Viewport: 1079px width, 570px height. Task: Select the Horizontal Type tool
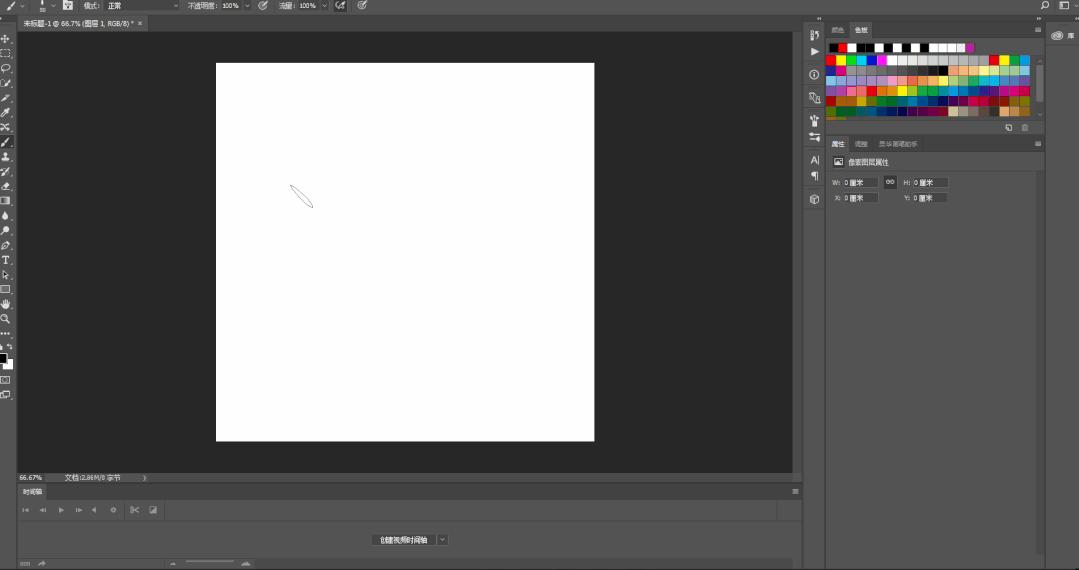click(x=6, y=260)
